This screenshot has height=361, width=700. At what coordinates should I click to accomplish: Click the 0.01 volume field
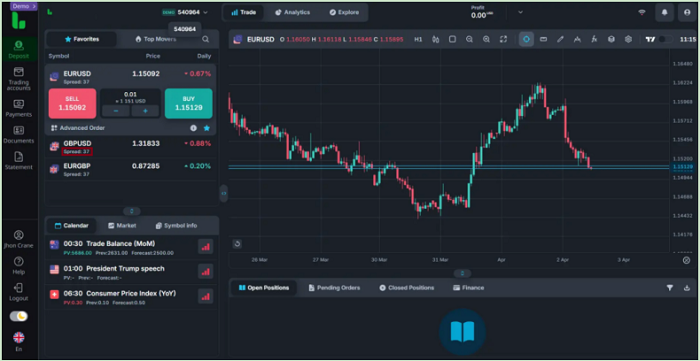click(130, 95)
